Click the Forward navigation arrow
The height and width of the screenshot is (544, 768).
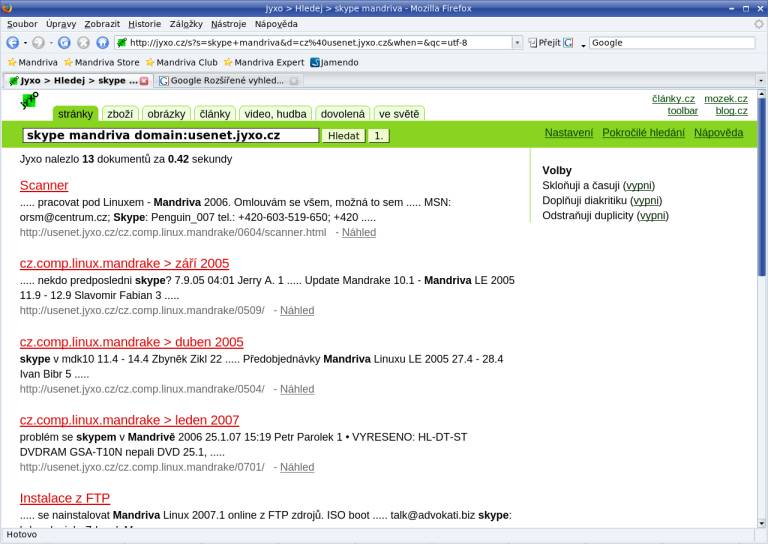pyautogui.click(x=38, y=43)
